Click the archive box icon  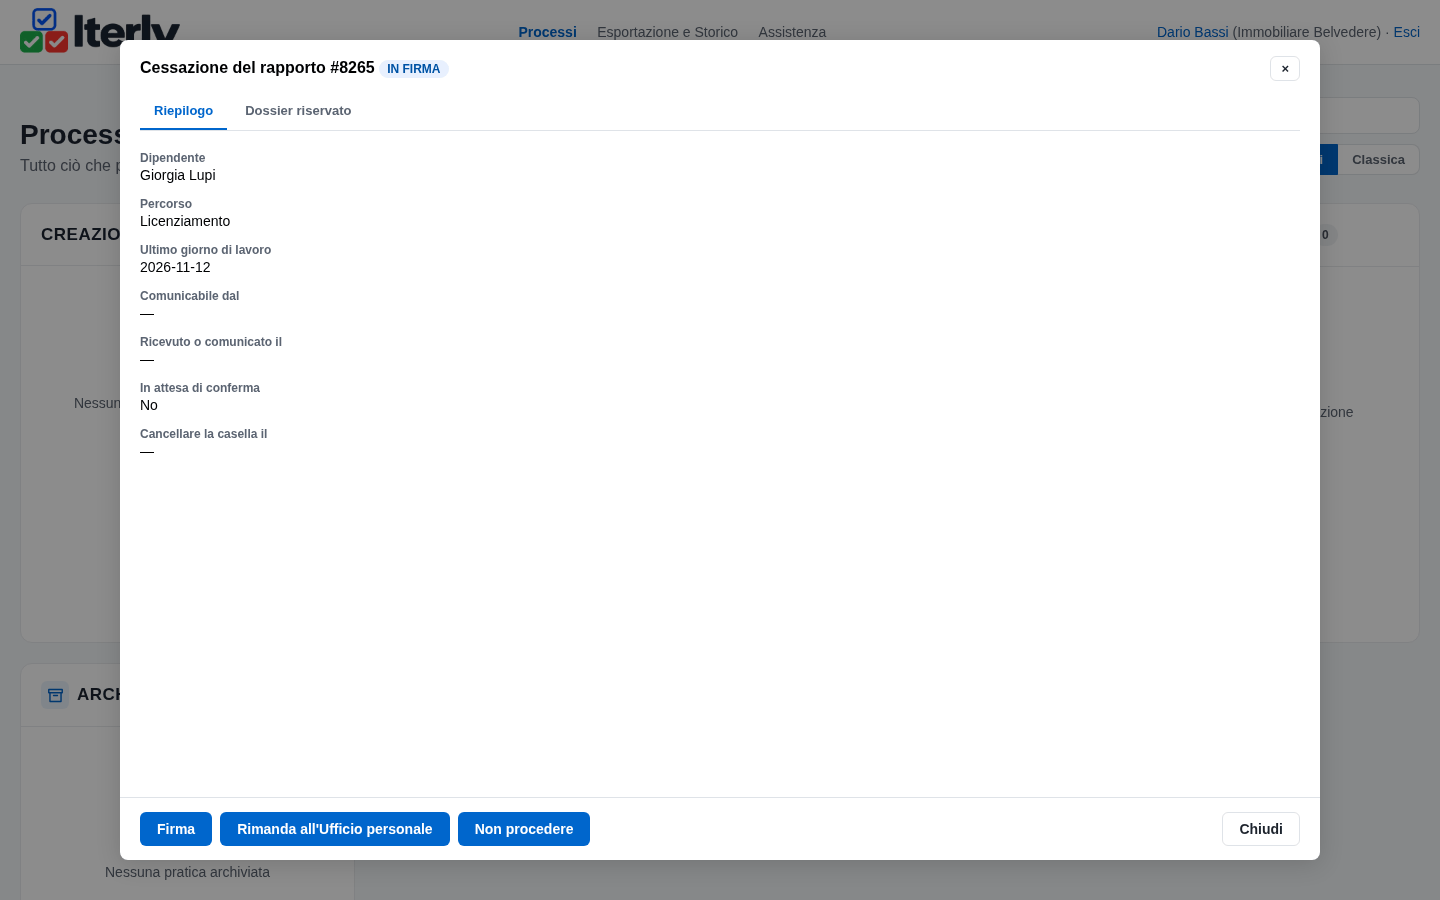pos(55,695)
